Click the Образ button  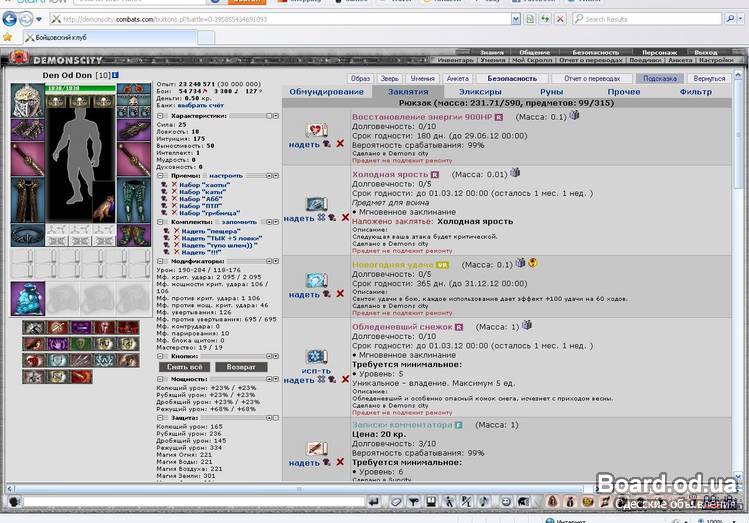pos(360,78)
